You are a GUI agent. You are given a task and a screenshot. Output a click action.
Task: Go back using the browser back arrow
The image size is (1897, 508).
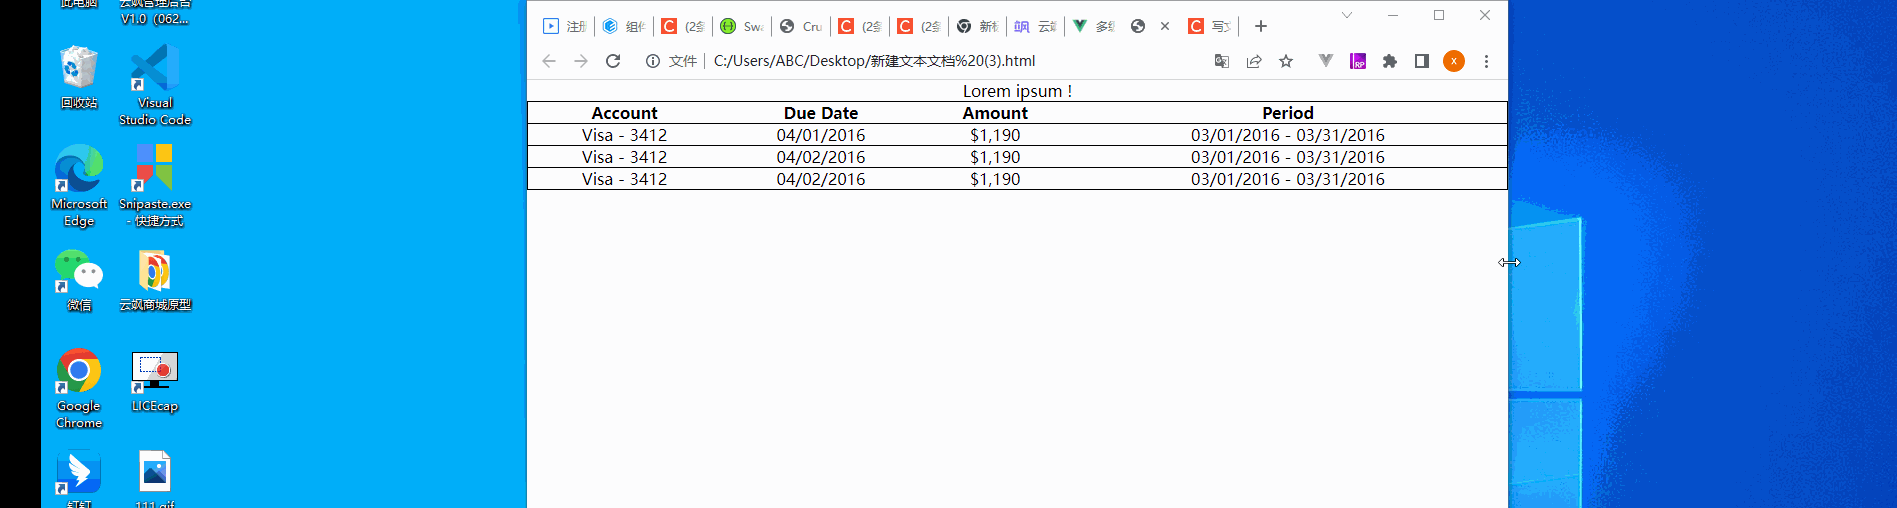(x=549, y=61)
